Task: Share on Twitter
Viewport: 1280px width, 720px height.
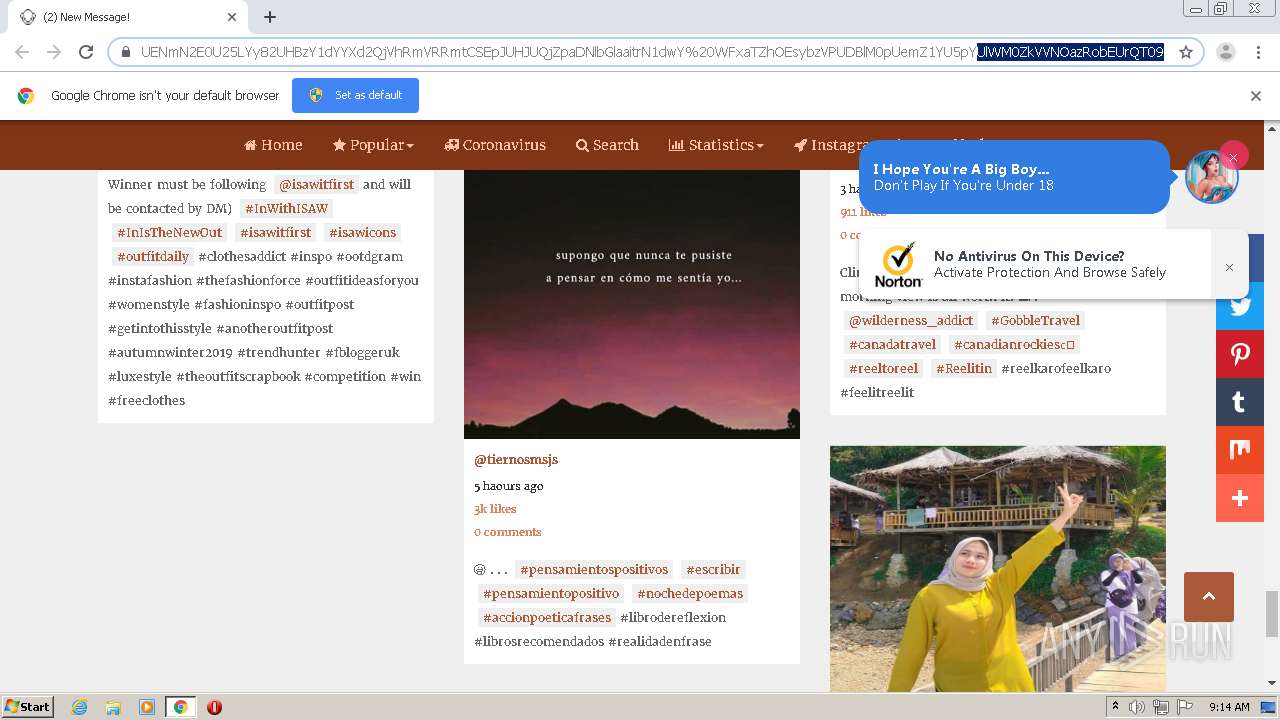Action: [x=1240, y=306]
